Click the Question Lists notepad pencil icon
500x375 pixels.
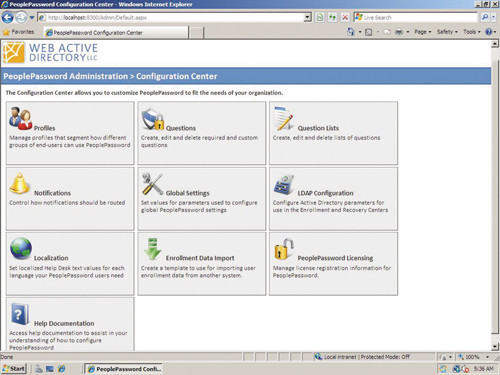click(284, 118)
